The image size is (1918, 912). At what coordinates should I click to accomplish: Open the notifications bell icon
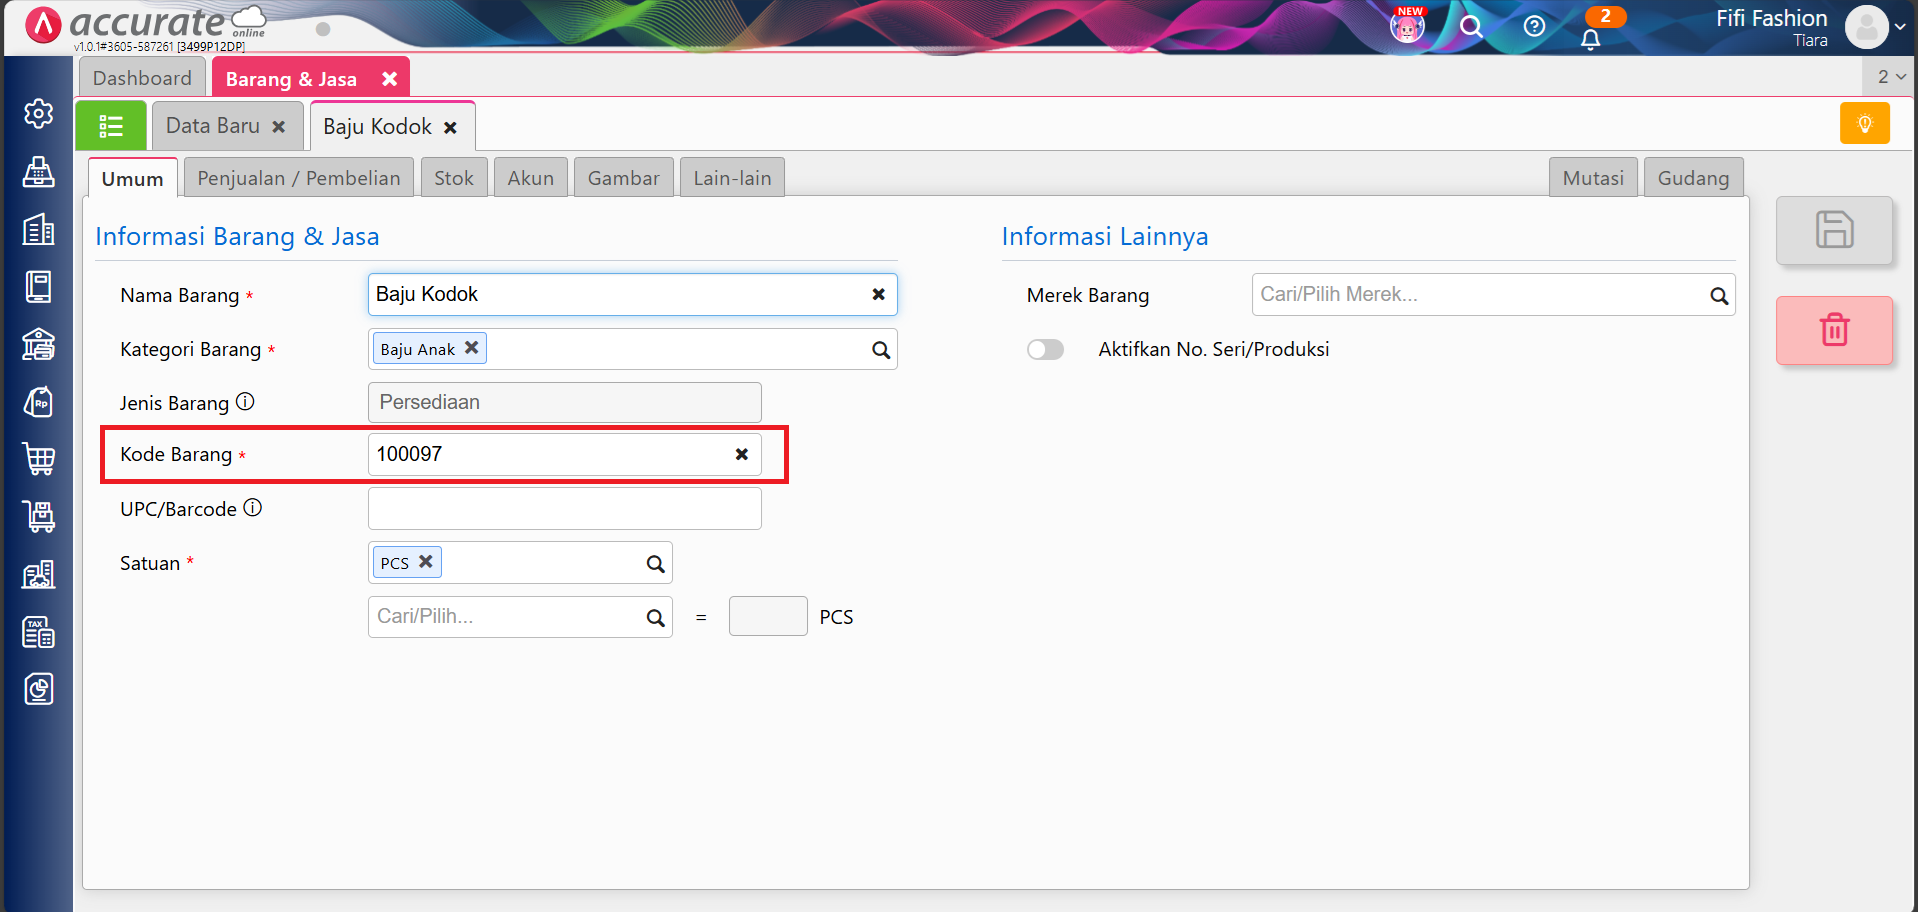point(1590,39)
